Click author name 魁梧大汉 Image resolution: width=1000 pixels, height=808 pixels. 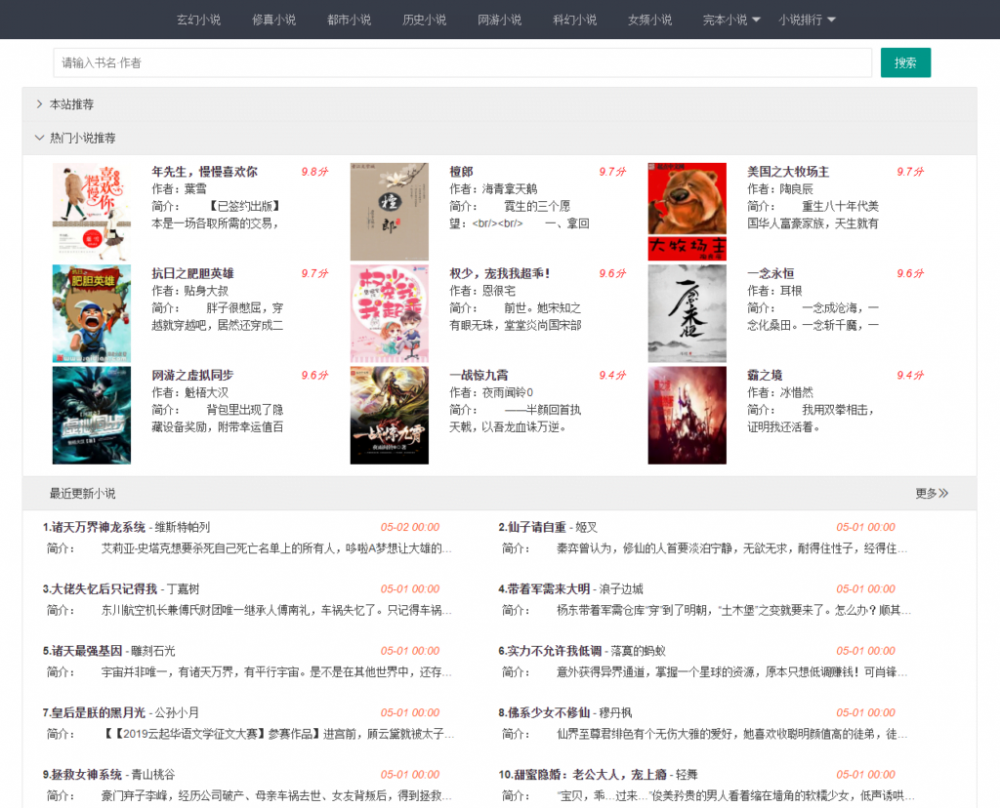[x=206, y=392]
